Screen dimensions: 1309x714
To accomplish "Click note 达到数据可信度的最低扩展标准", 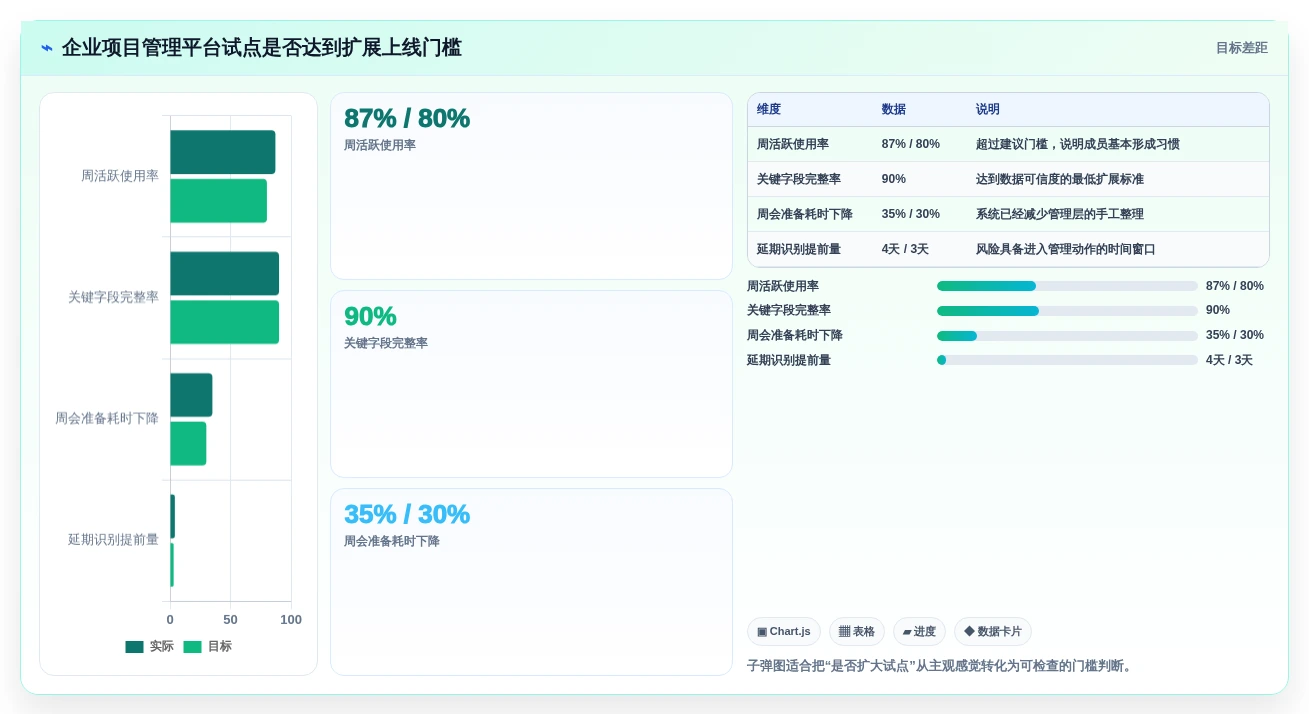I will click(x=1060, y=179).
